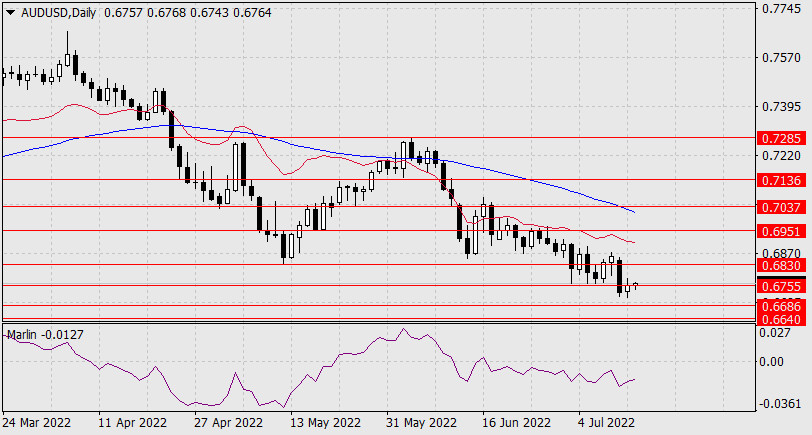Click the 11 Apr 2022 date label
The image size is (812, 435).
click(133, 423)
